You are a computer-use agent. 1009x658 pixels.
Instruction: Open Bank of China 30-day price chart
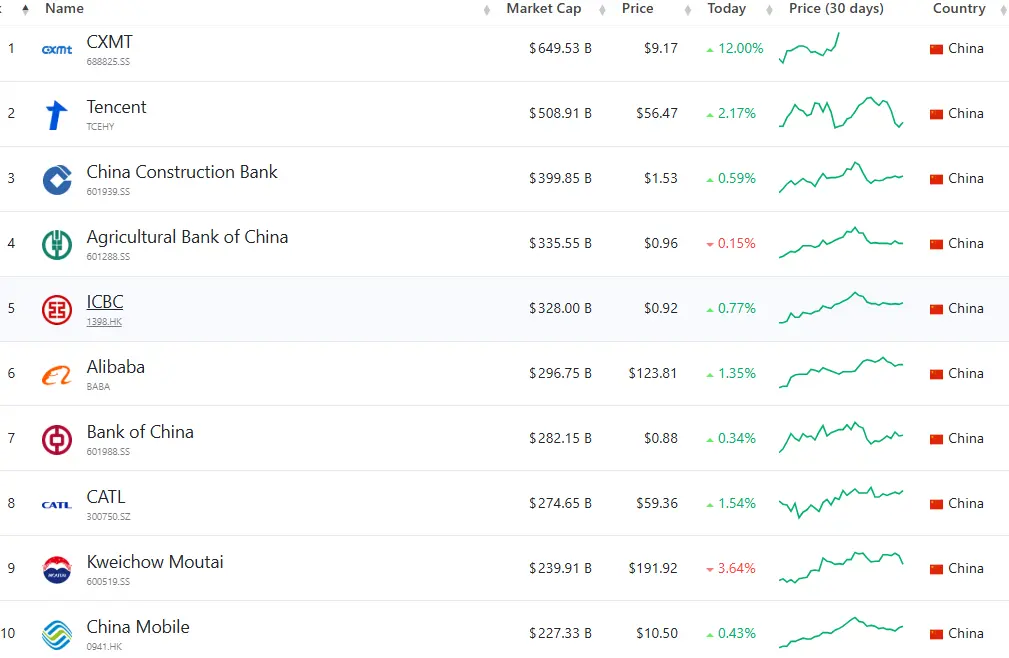coord(841,437)
